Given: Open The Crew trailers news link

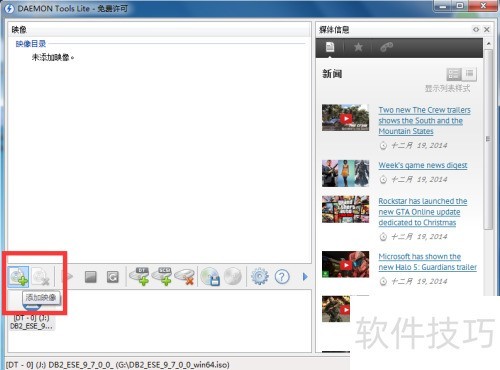Looking at the screenshot, I should pos(424,120).
